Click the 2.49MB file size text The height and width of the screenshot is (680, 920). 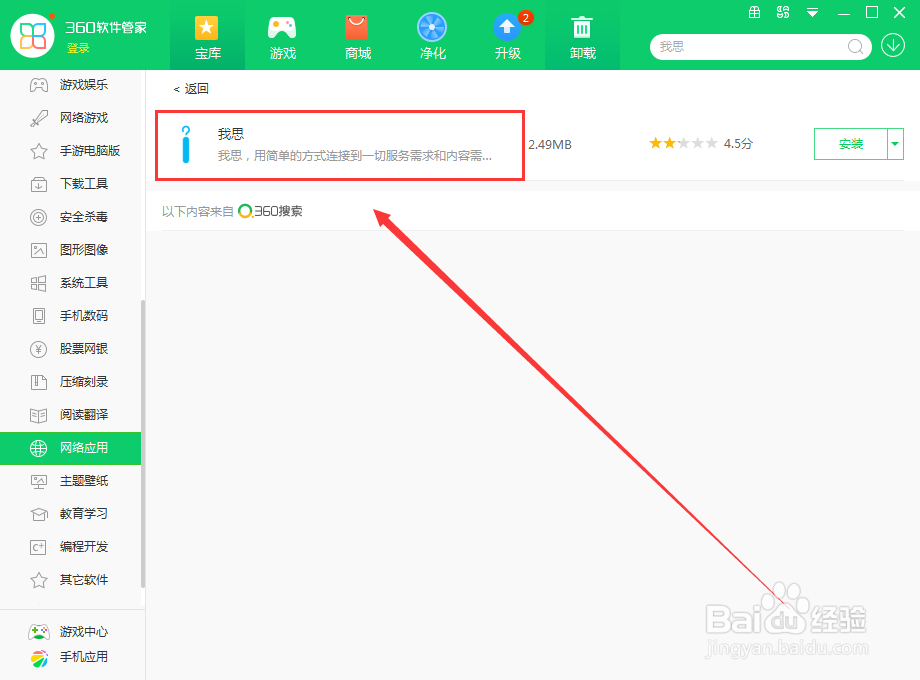coord(550,144)
